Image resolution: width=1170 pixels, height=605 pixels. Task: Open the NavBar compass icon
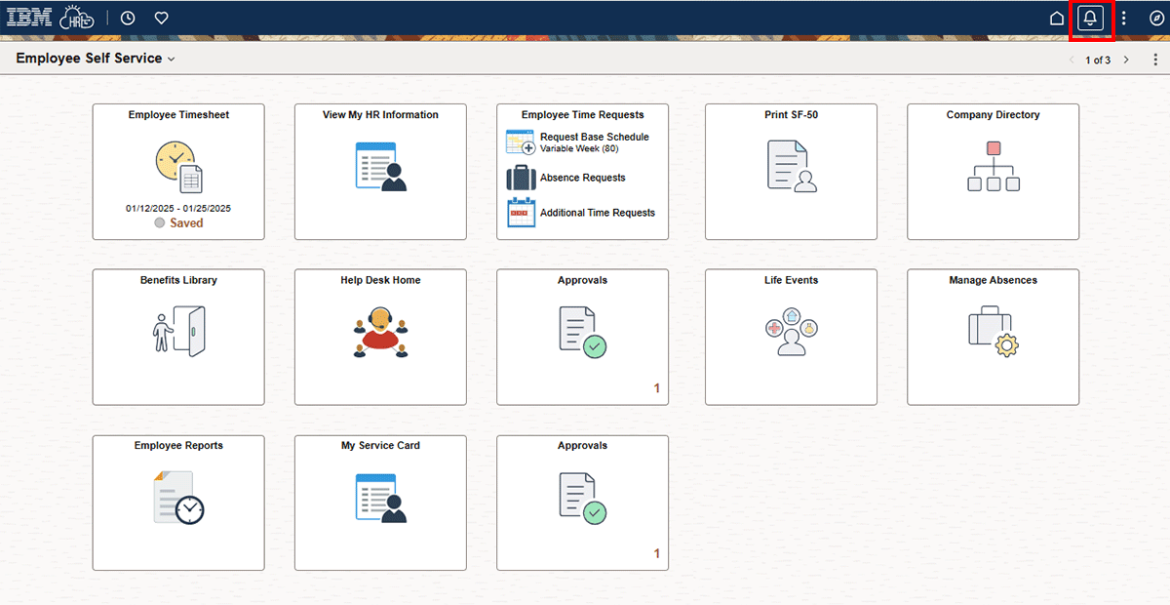1156,17
